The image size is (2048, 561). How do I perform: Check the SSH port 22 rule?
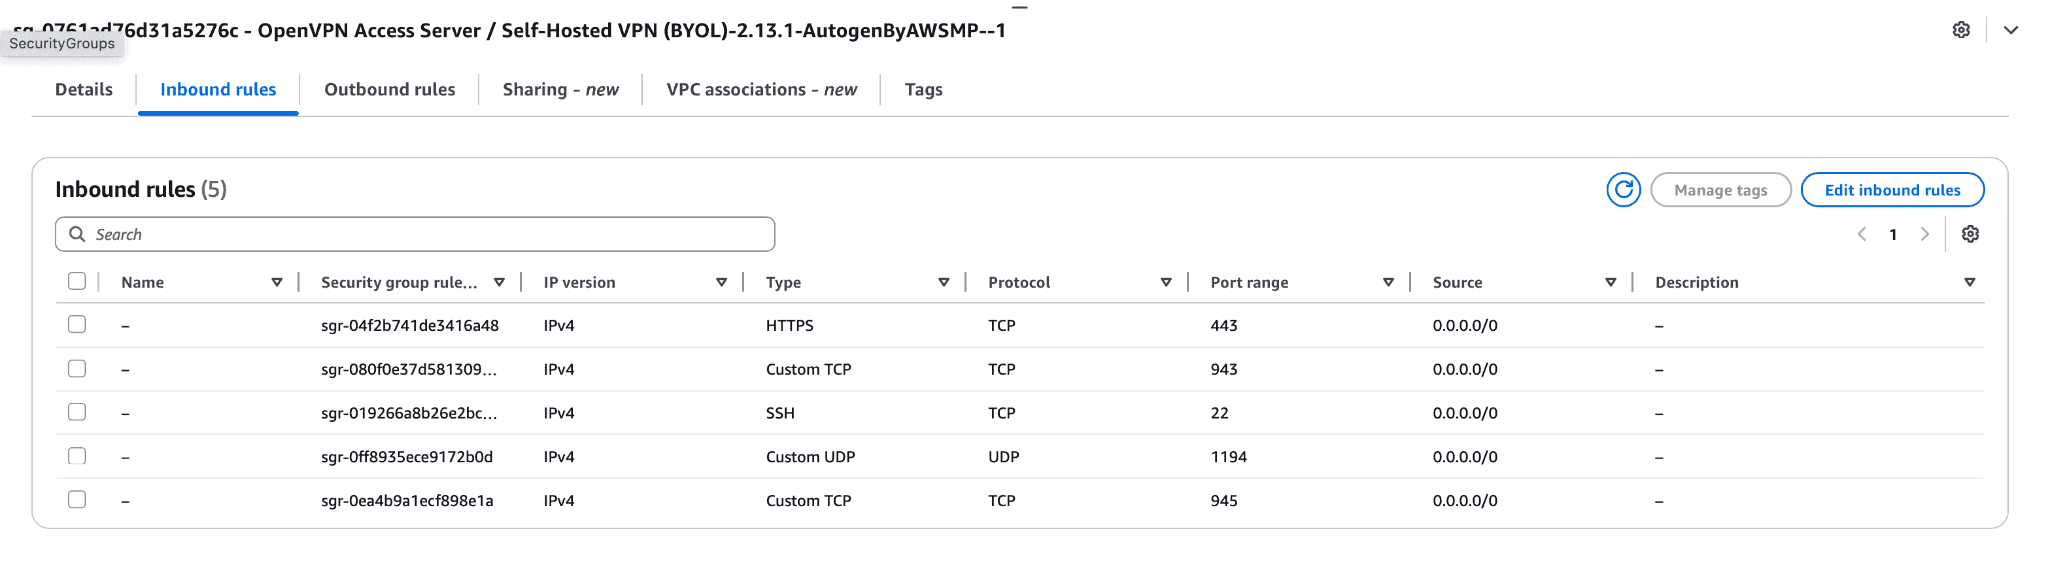77,412
